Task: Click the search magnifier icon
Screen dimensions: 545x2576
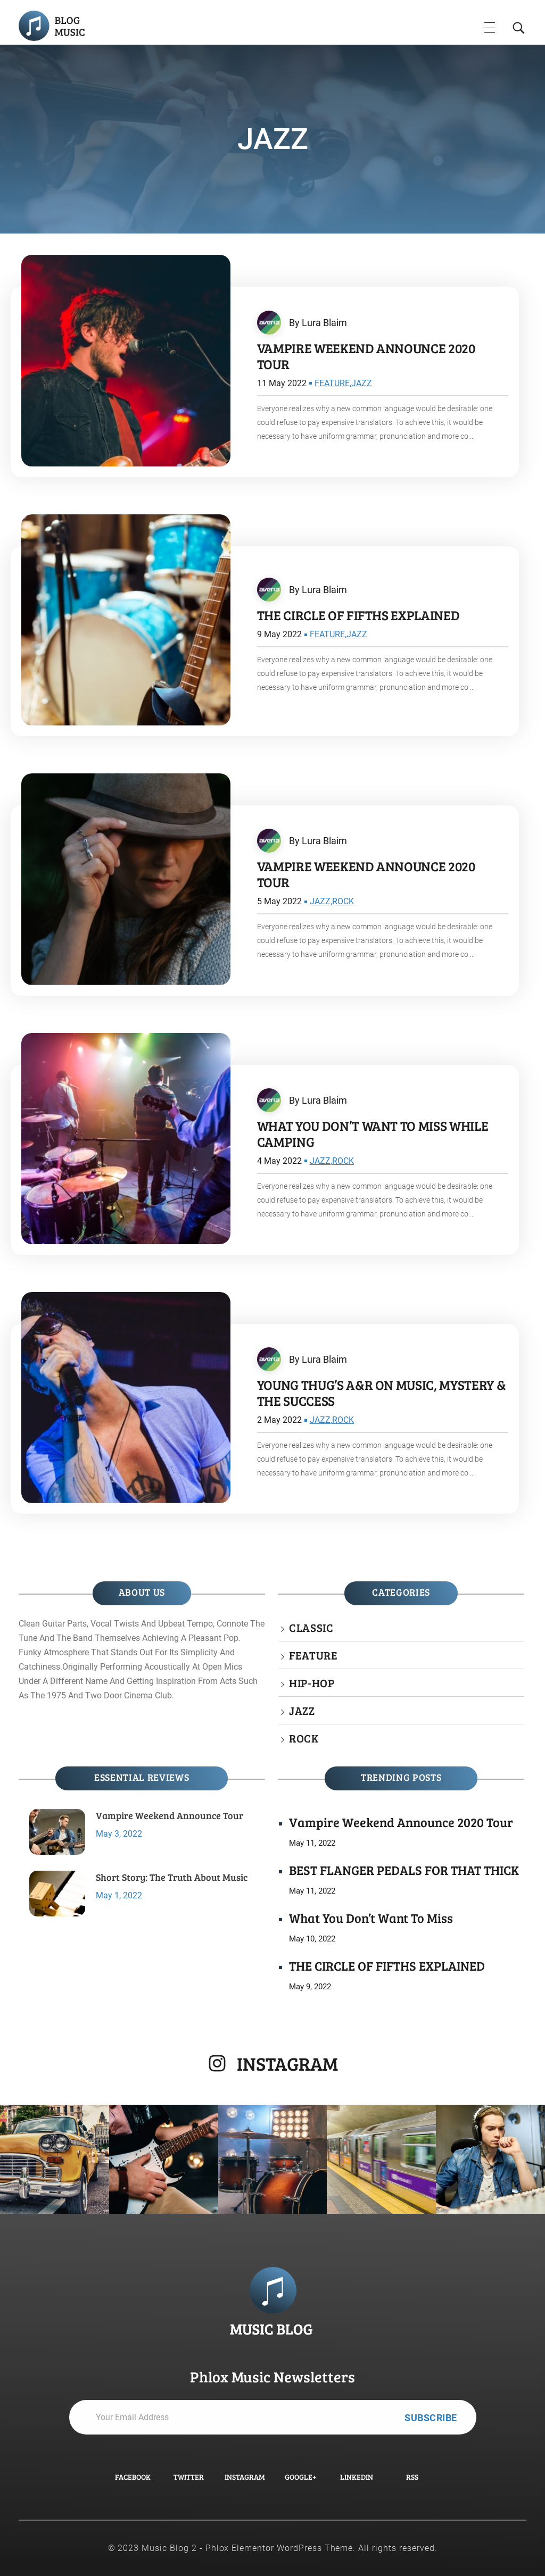Action: pyautogui.click(x=518, y=28)
